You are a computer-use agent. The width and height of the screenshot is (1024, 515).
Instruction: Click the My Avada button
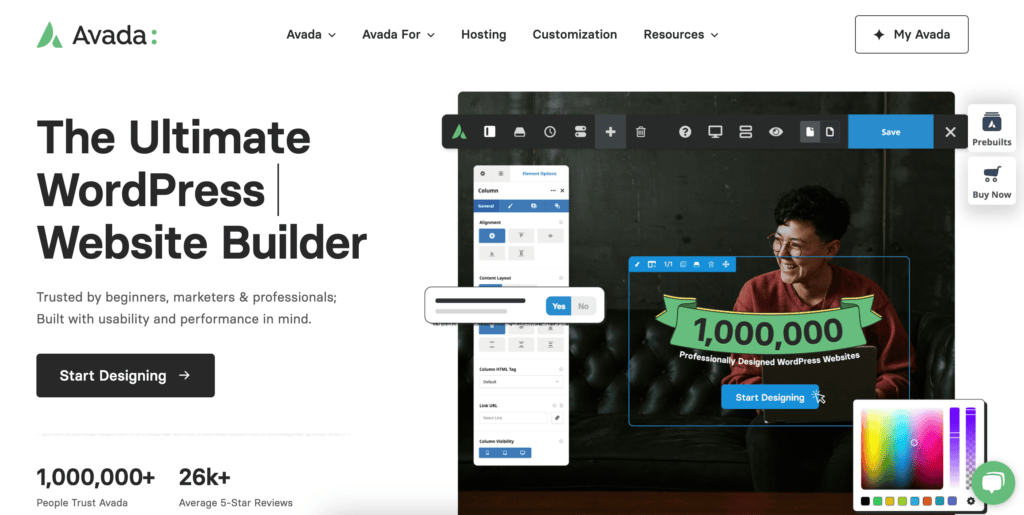(x=912, y=35)
